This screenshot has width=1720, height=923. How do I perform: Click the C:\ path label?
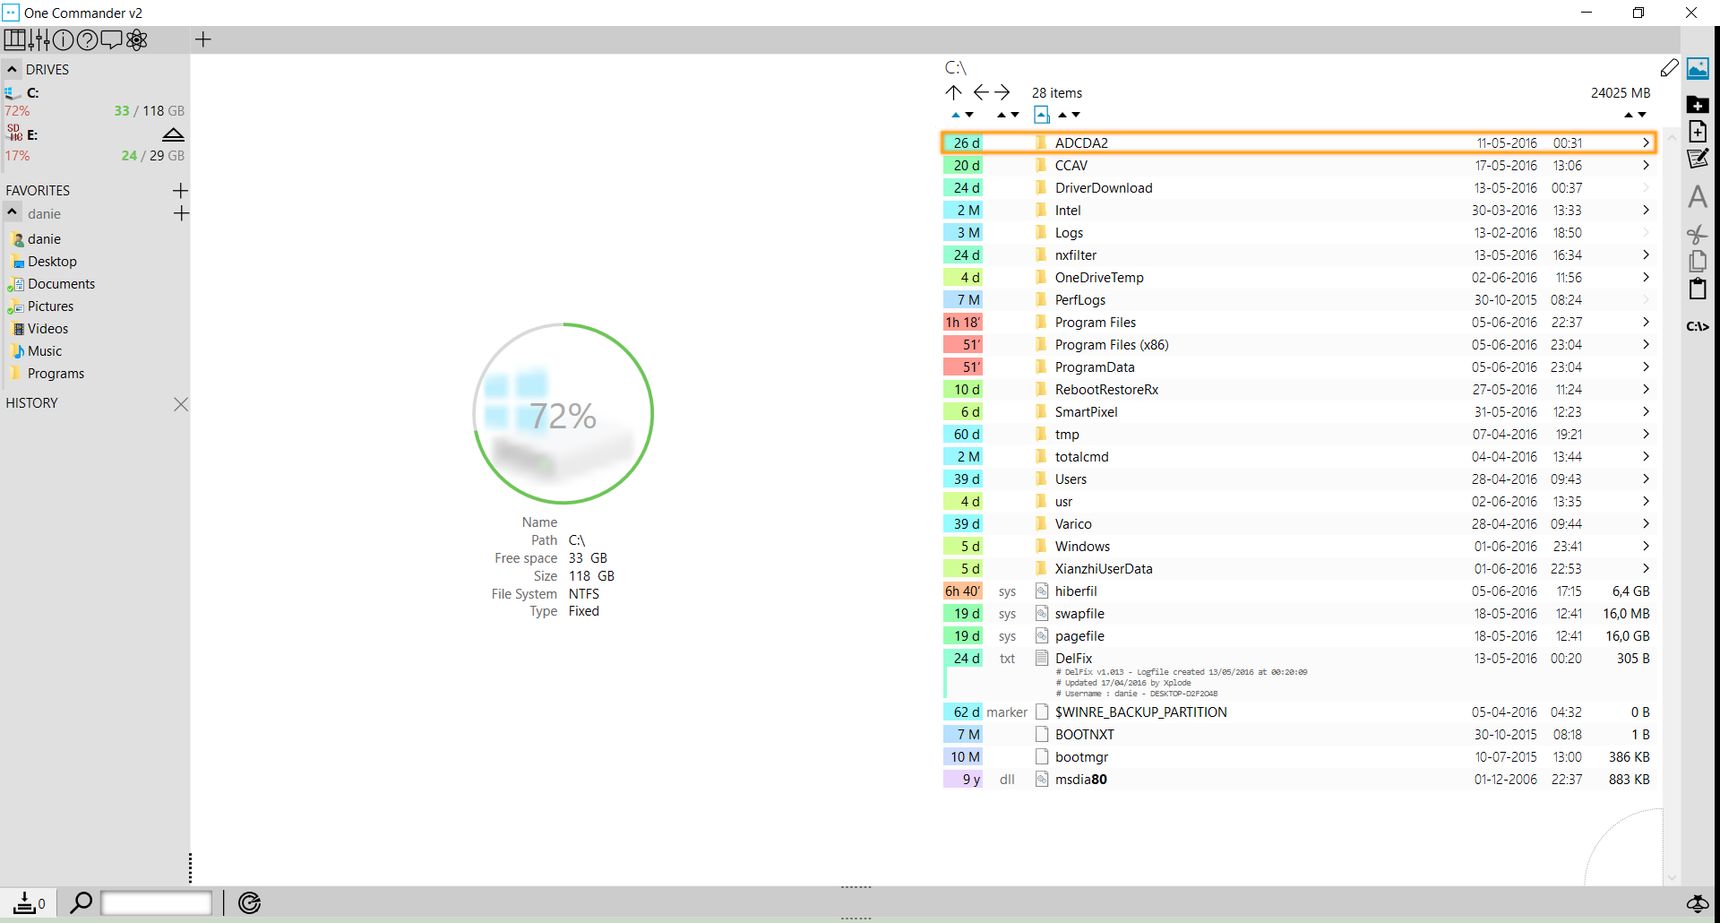pyautogui.click(x=955, y=67)
